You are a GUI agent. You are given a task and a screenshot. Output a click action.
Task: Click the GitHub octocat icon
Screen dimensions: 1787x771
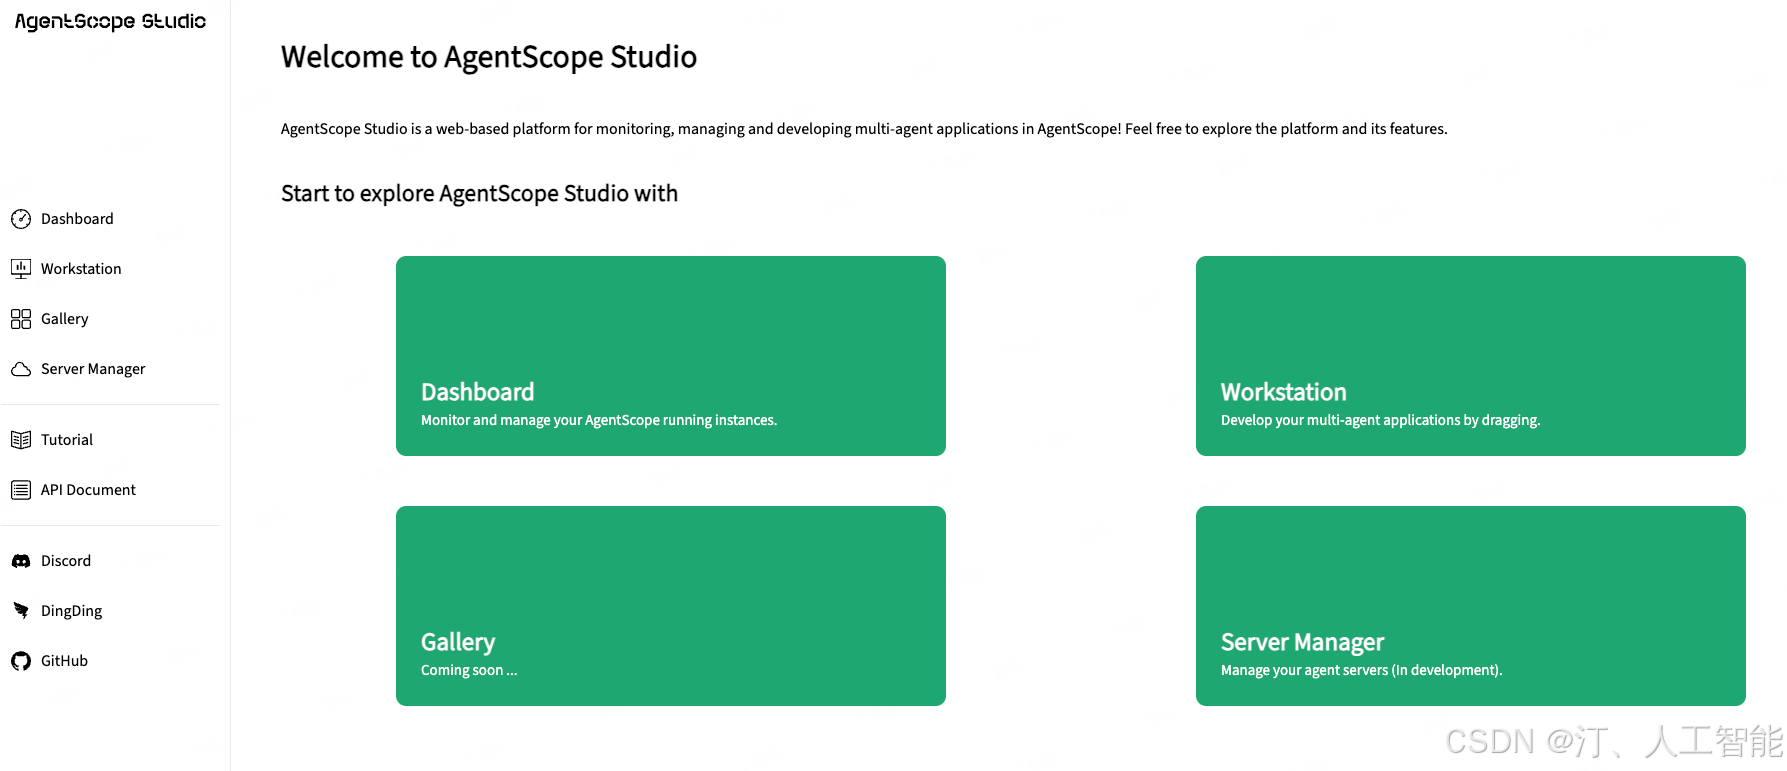pos(21,661)
